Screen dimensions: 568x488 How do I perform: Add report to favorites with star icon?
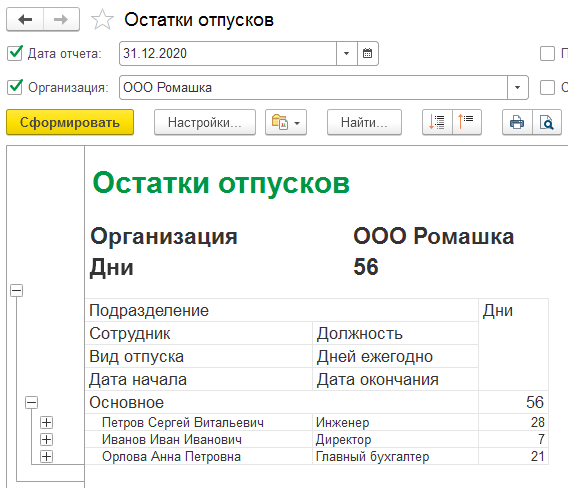click(102, 20)
